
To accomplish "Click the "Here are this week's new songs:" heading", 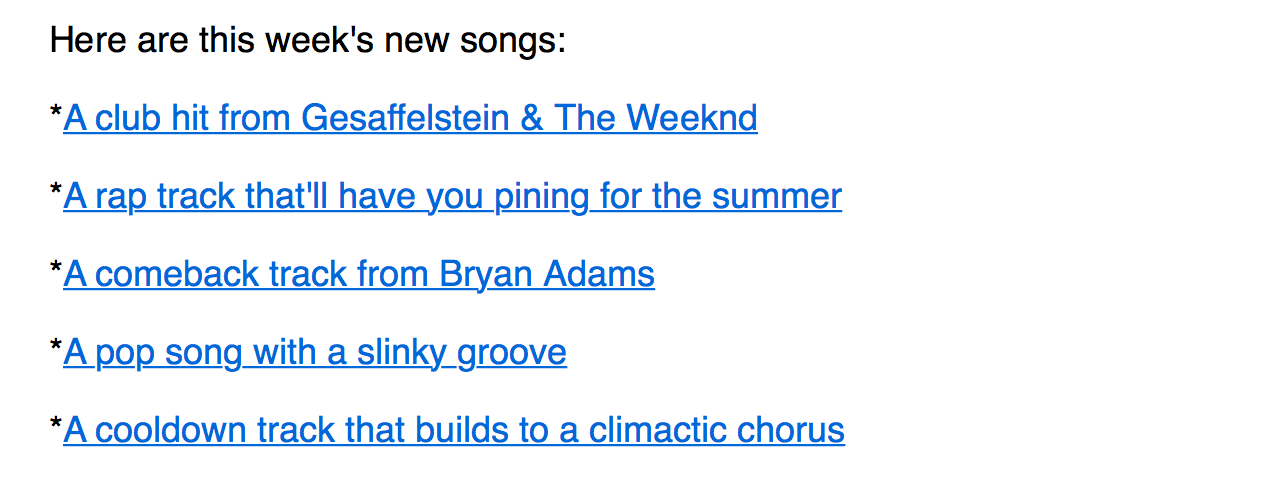I will (x=308, y=41).
